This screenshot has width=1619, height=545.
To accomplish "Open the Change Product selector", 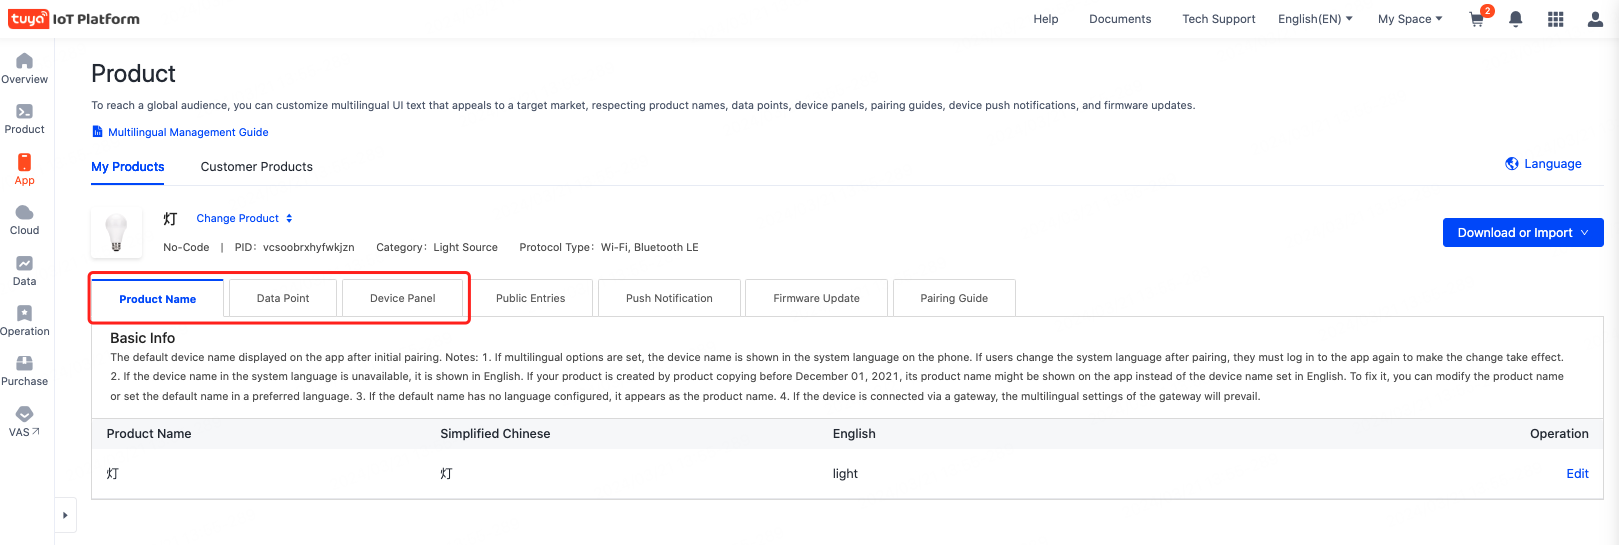I will point(245,218).
